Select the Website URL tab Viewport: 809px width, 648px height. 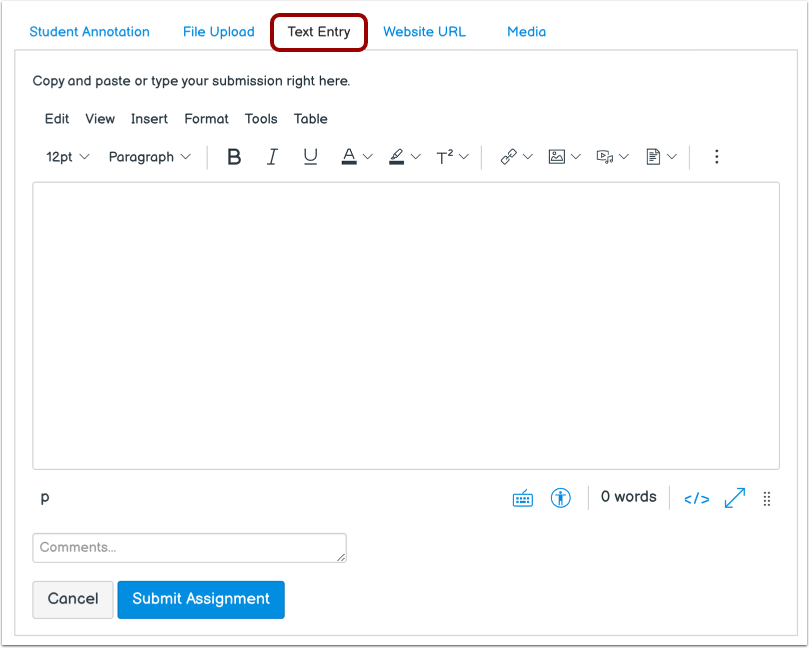[424, 31]
